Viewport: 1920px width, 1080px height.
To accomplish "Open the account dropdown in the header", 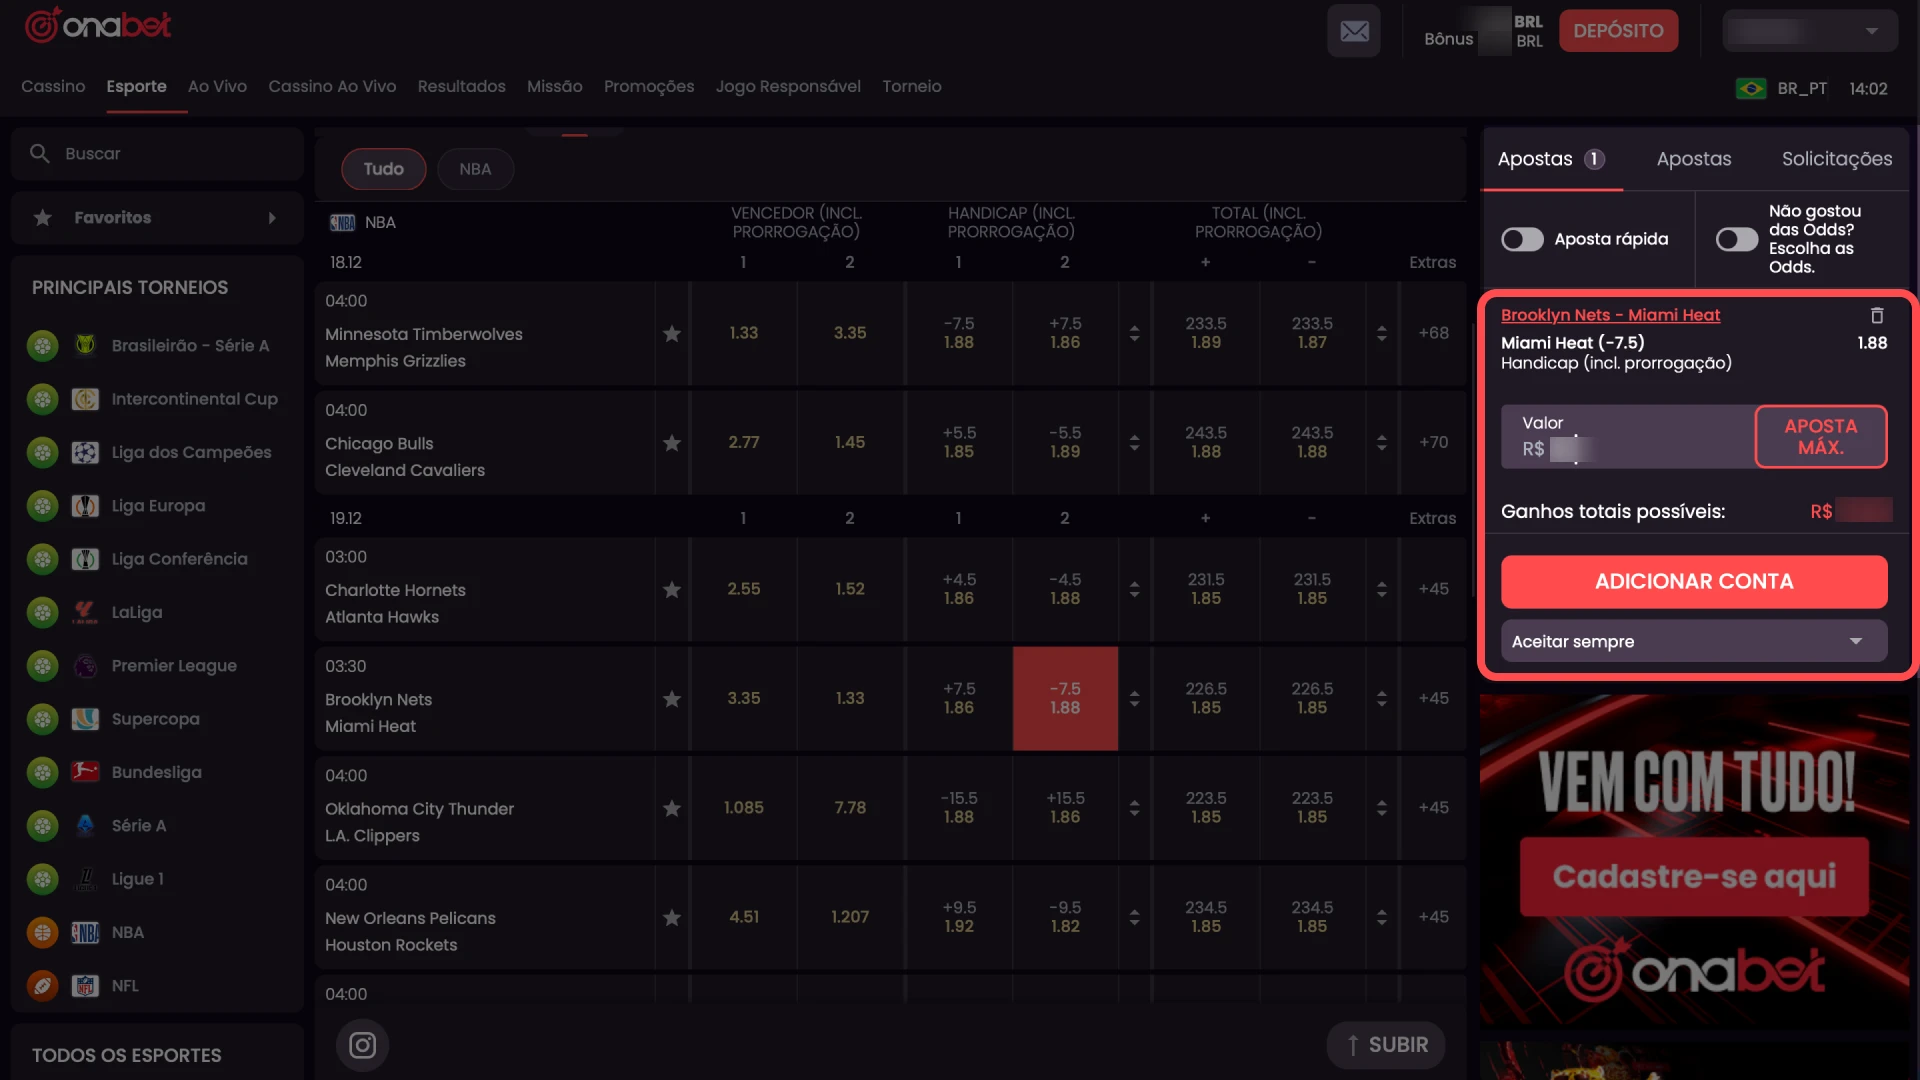I will [1809, 31].
